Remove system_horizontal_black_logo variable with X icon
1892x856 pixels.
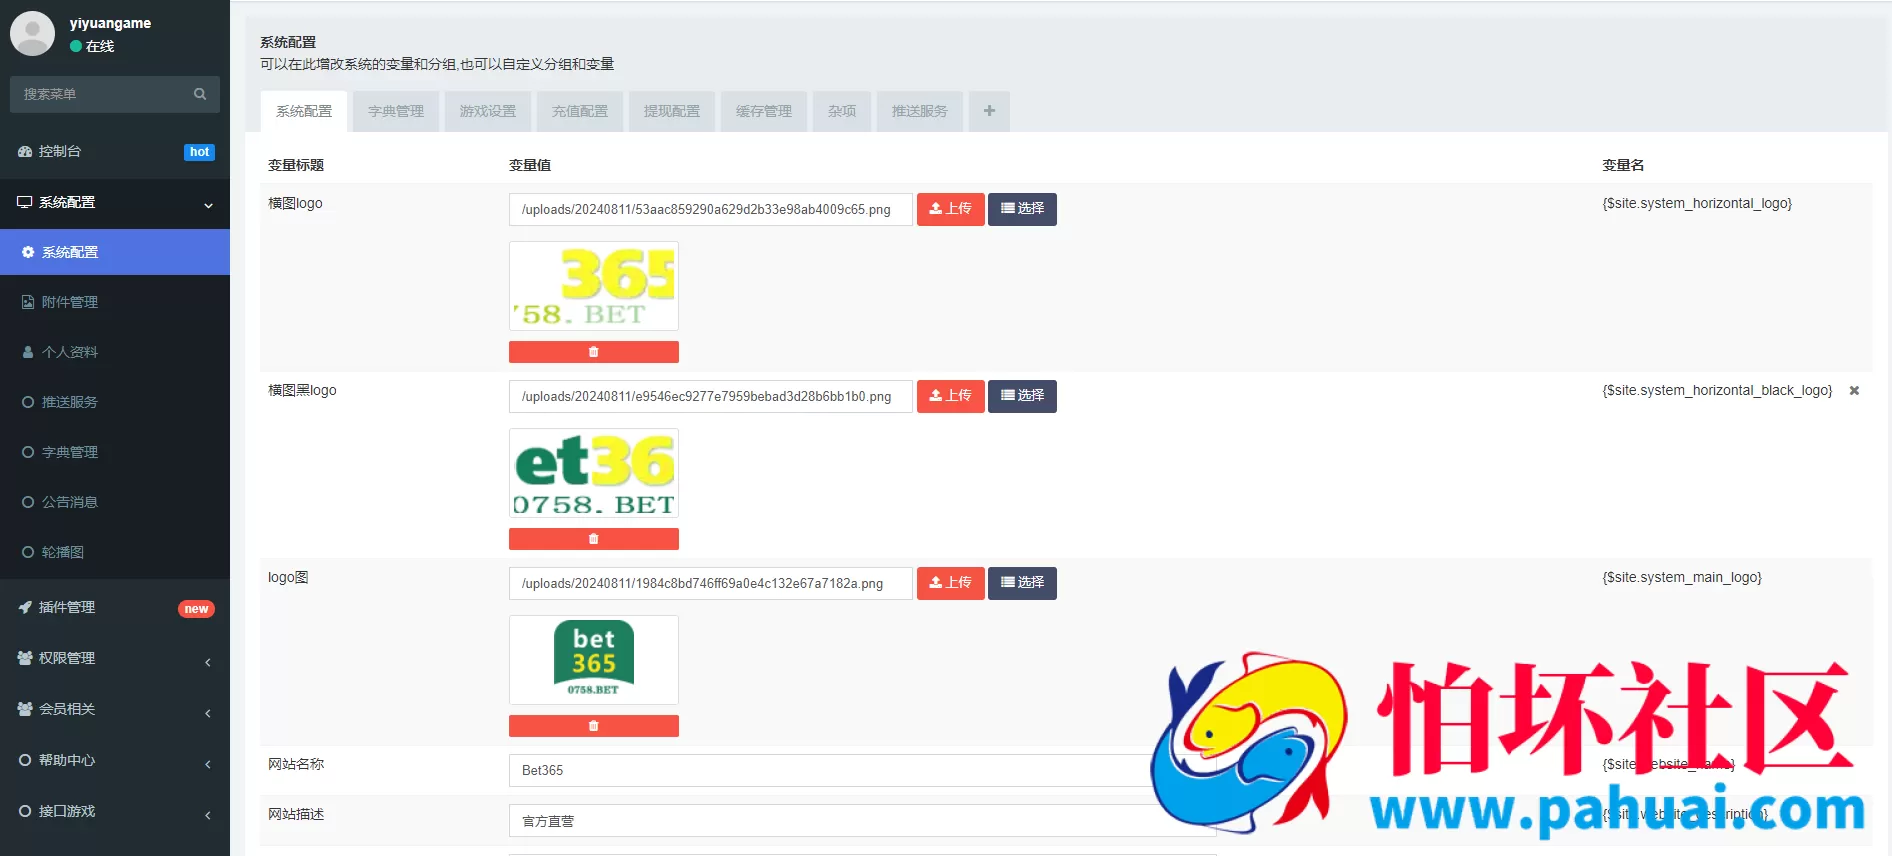(1854, 391)
